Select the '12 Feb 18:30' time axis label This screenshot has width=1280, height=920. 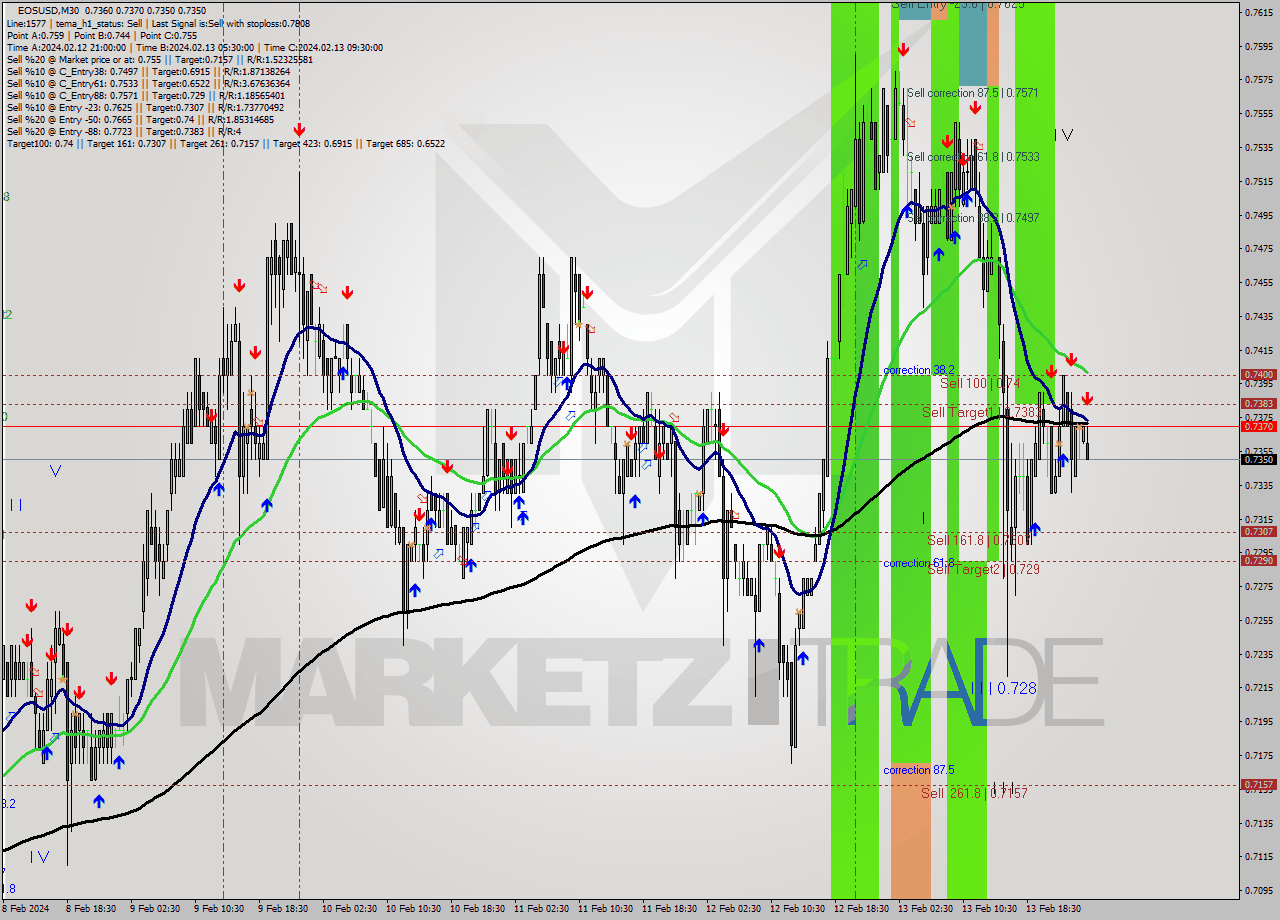pos(860,909)
